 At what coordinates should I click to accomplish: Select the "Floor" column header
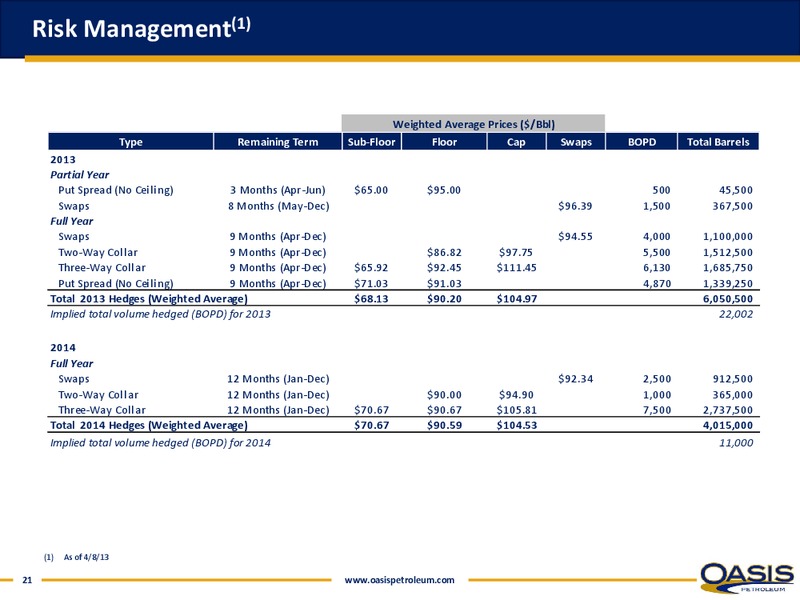tap(444, 142)
